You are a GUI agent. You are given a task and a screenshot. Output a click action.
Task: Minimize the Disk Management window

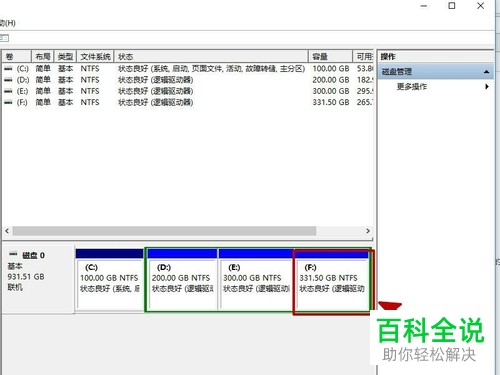click(x=424, y=6)
